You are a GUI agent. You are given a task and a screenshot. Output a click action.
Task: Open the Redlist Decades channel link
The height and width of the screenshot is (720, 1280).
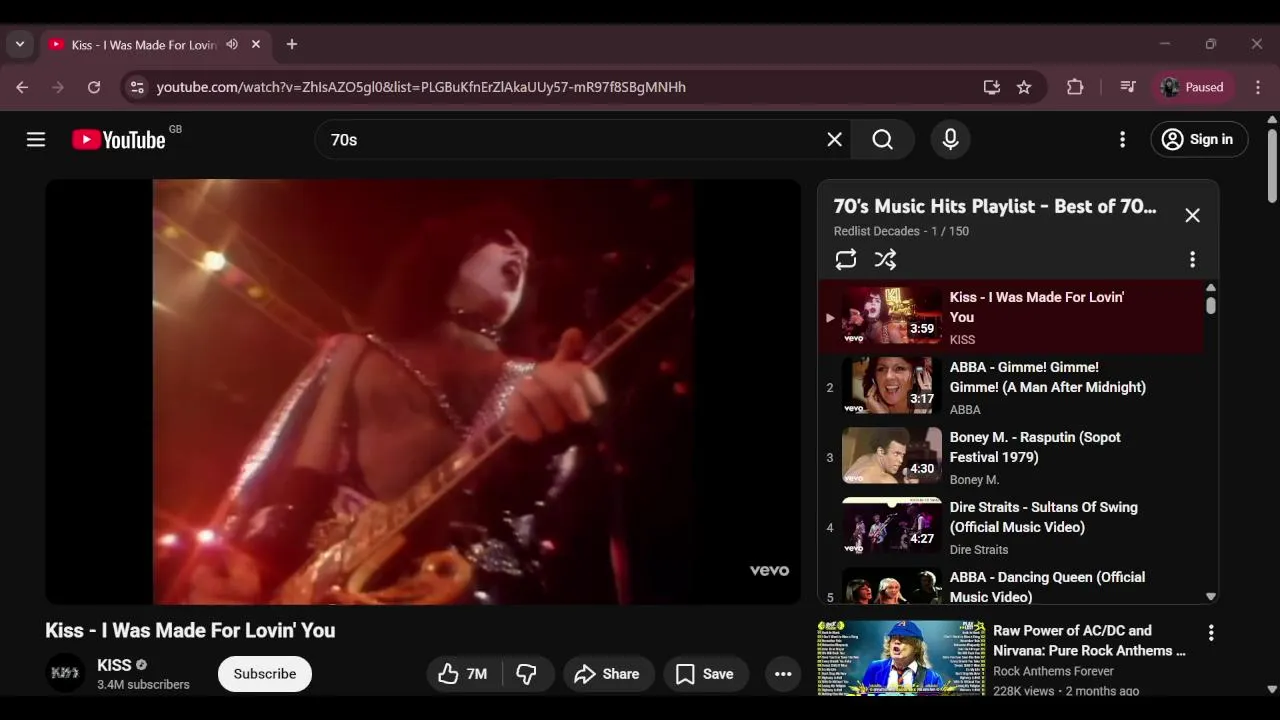point(876,231)
